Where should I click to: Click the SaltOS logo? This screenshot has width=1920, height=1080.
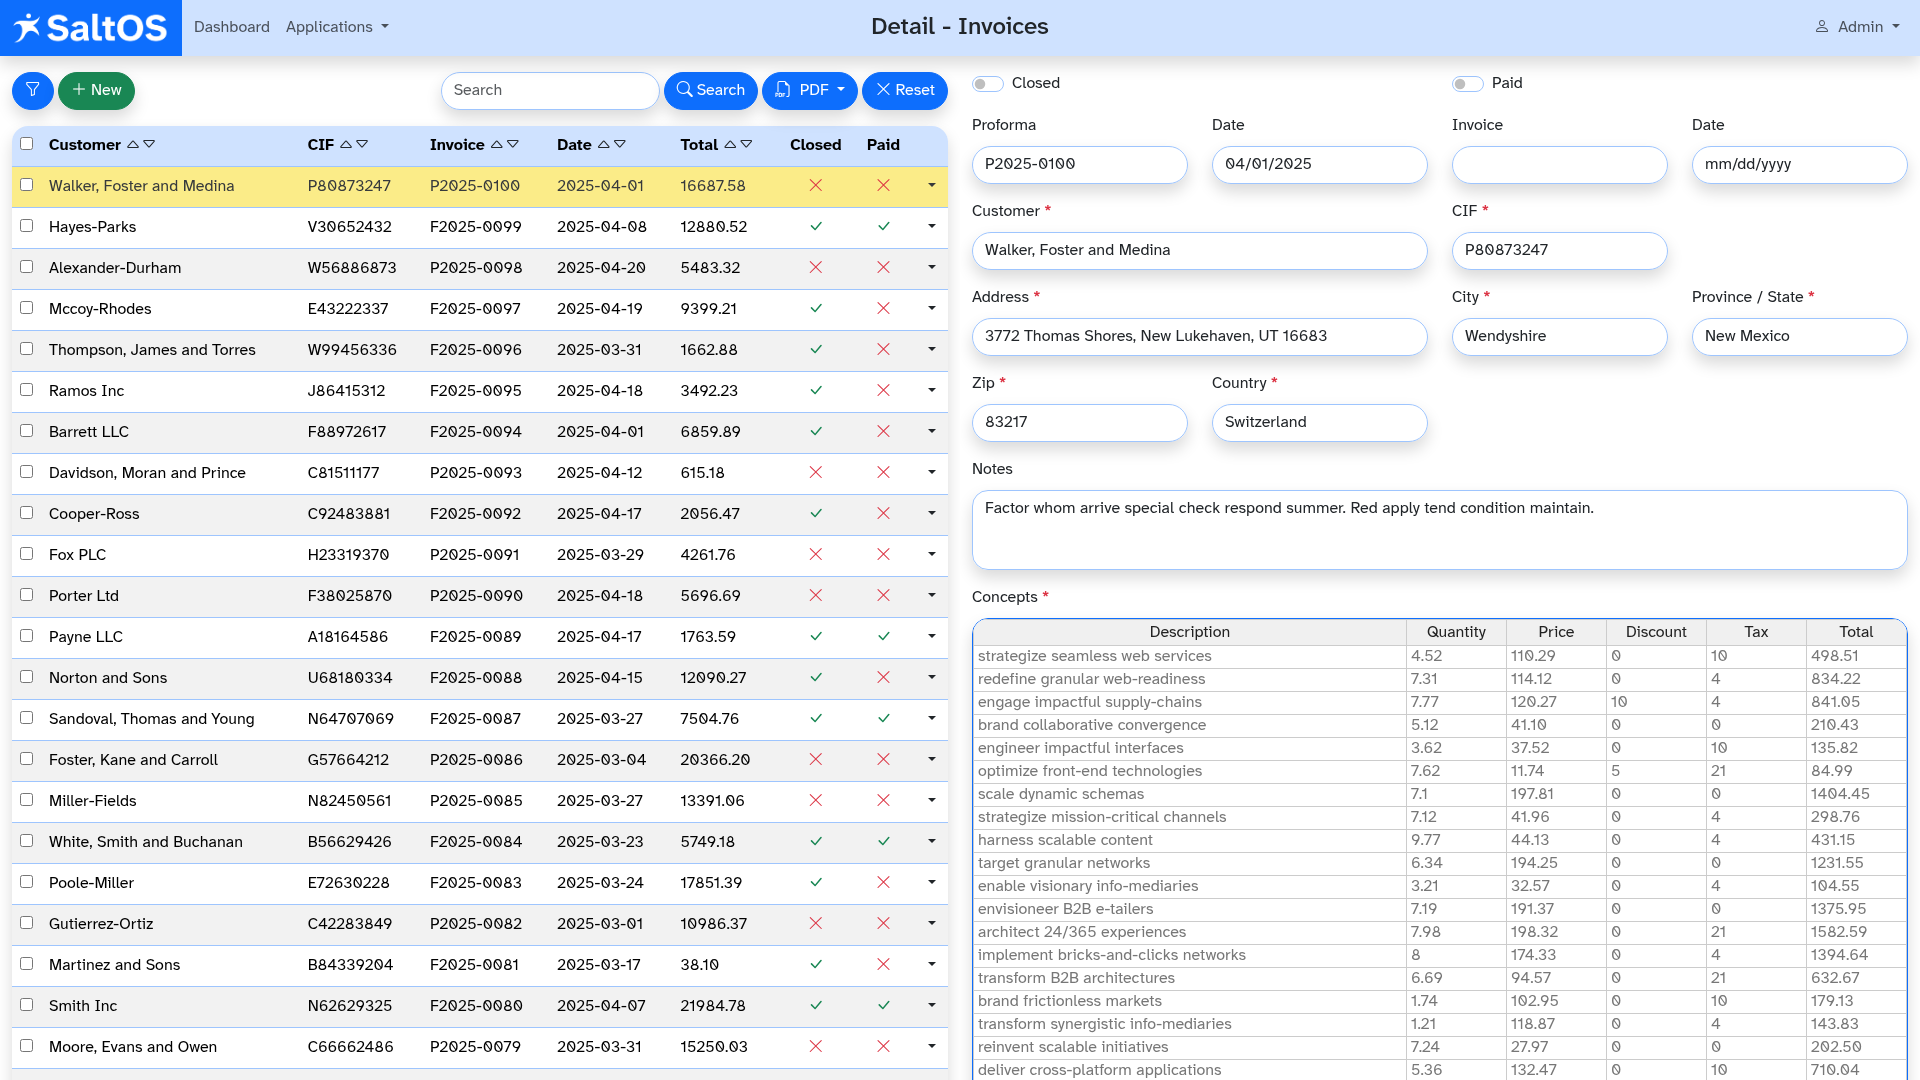pos(91,28)
